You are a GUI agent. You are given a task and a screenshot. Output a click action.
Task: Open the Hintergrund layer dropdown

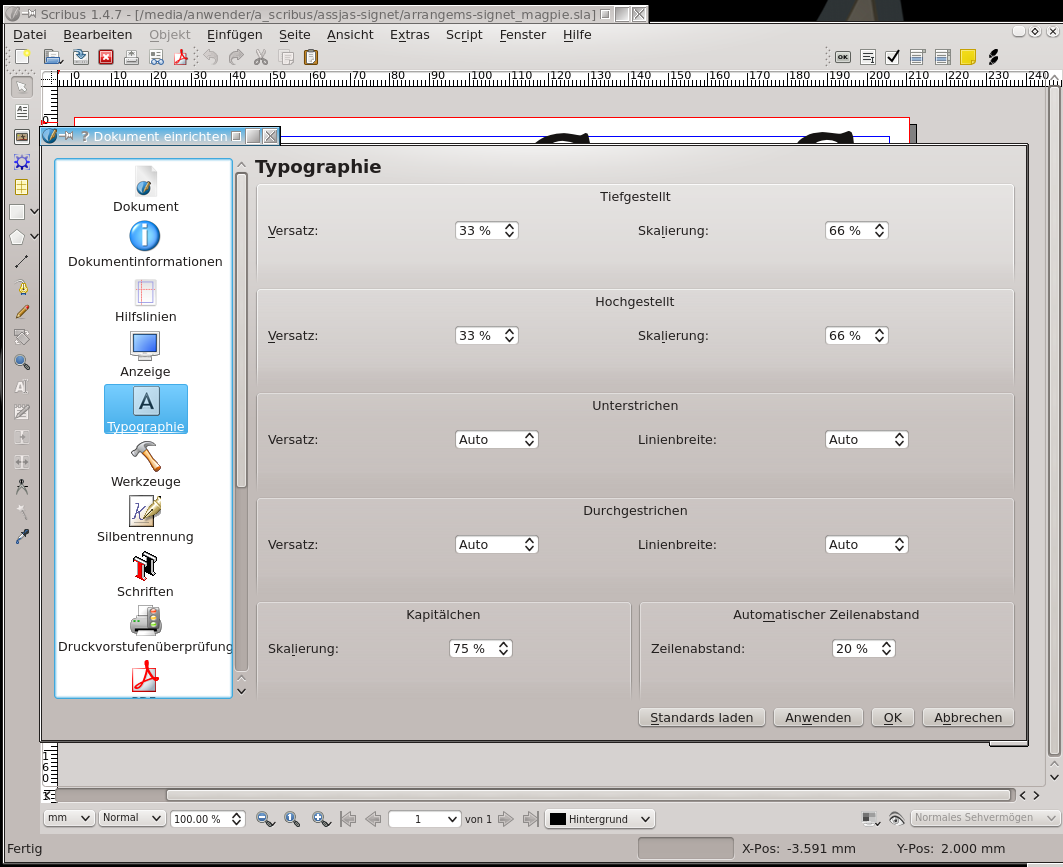point(600,818)
